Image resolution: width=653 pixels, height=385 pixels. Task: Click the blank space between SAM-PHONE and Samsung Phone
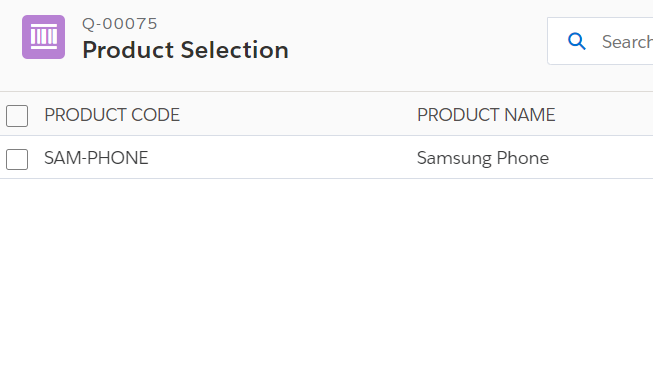[282, 158]
